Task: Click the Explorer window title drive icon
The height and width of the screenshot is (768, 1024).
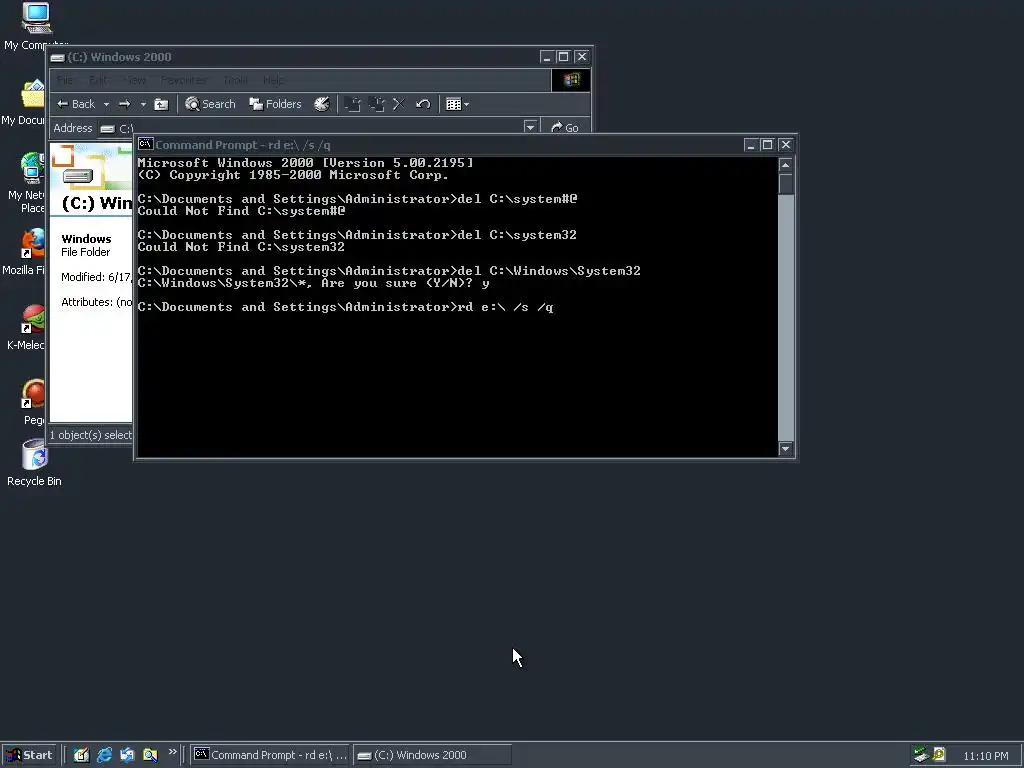Action: (57, 57)
